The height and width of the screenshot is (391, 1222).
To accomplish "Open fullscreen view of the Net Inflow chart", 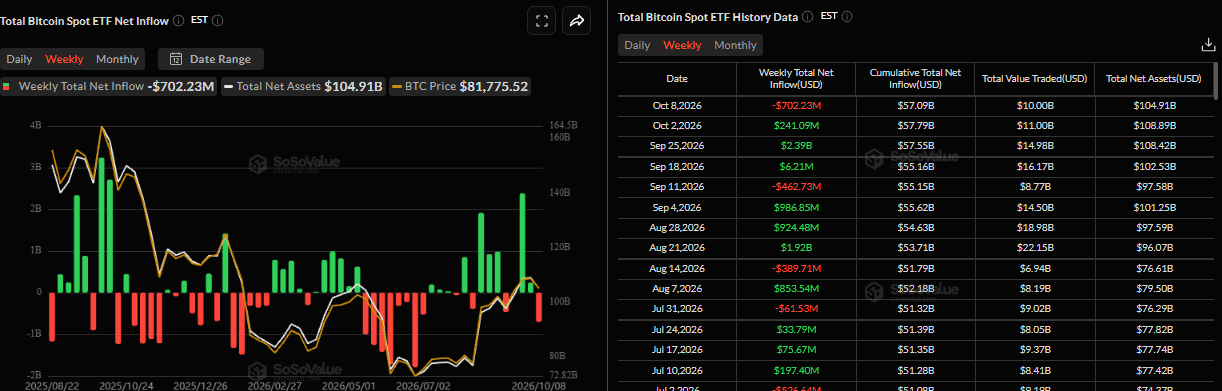I will tap(541, 20).
